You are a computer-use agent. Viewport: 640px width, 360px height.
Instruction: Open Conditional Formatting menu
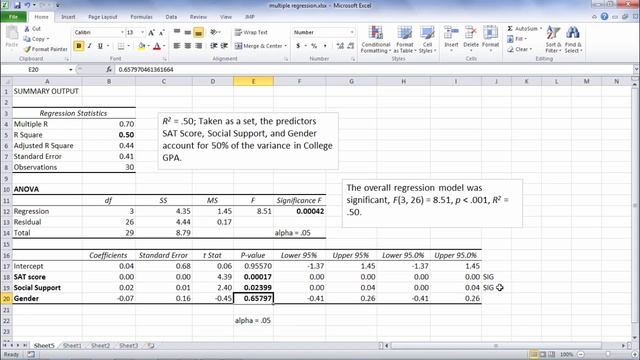point(376,39)
